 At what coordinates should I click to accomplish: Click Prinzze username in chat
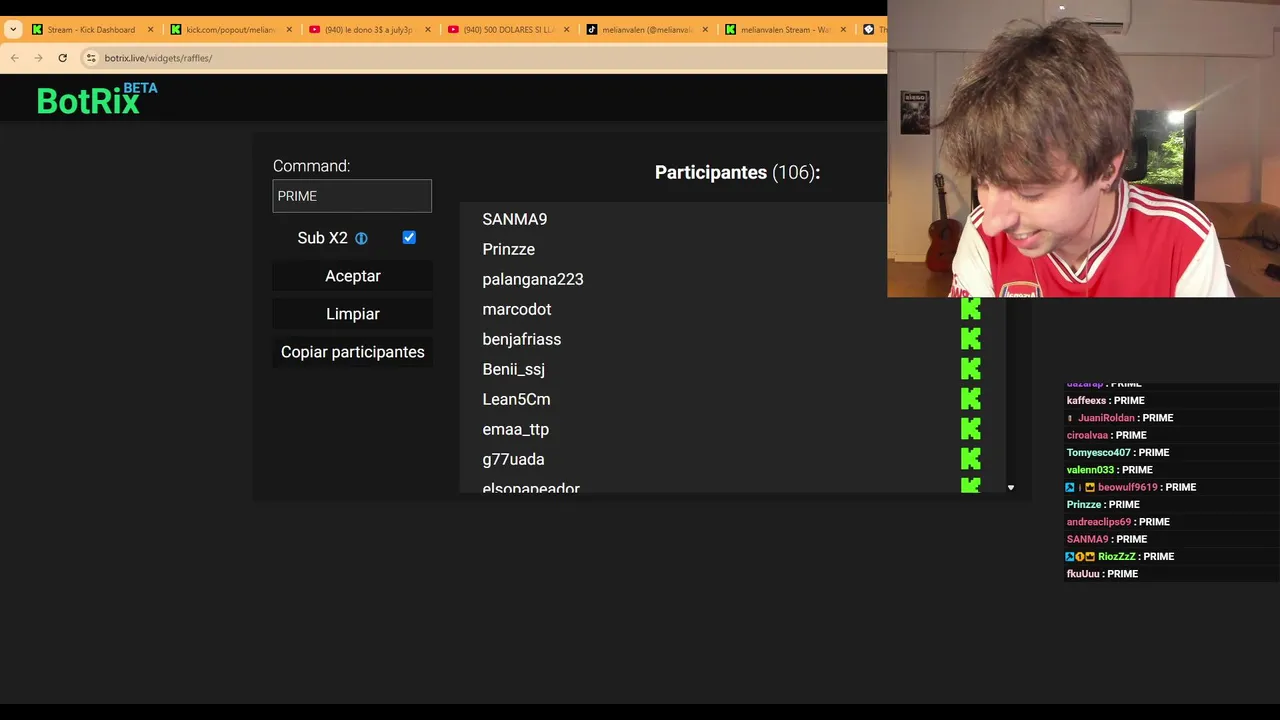[x=1084, y=504]
